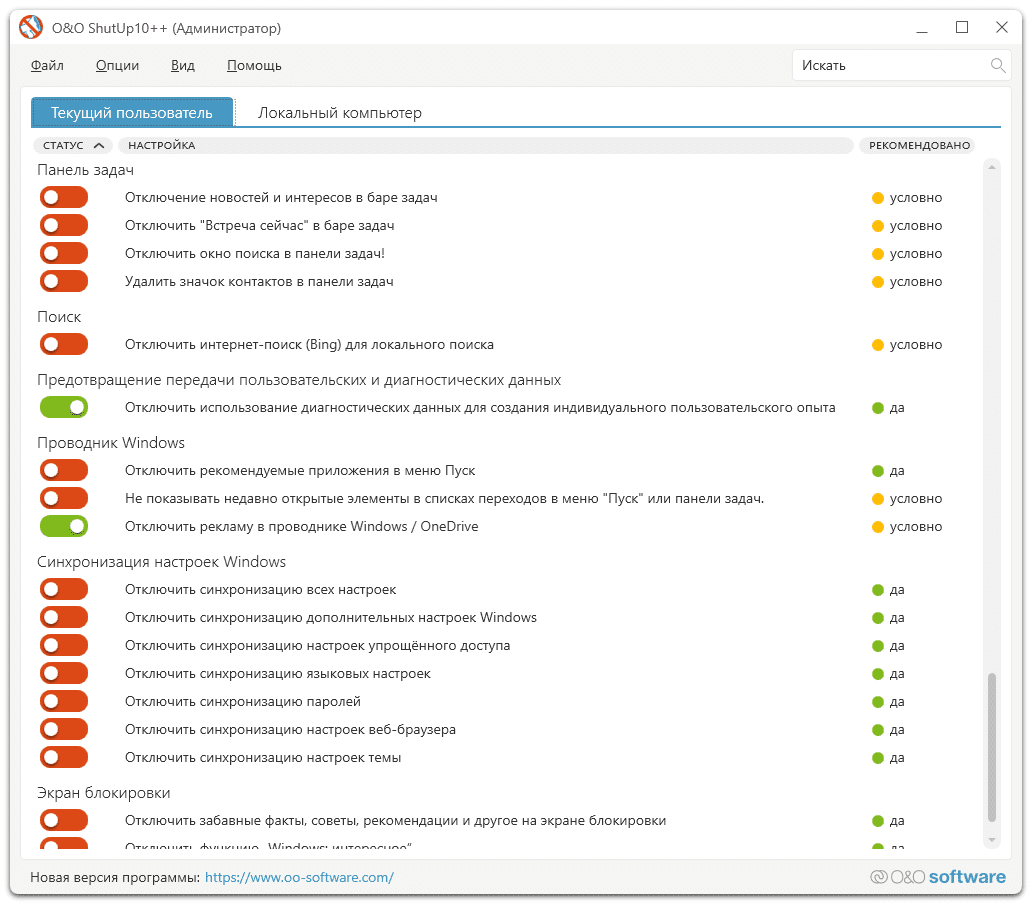Open the Опции menu

(x=117, y=66)
